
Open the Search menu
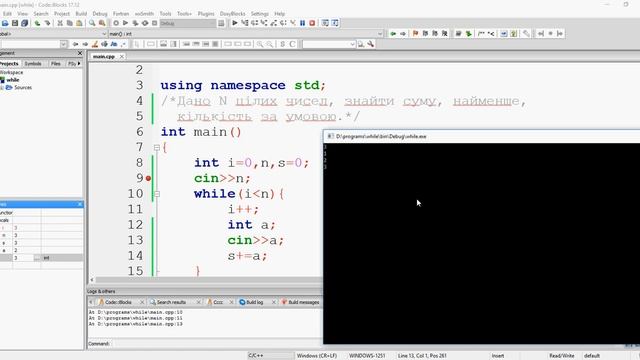click(41, 13)
